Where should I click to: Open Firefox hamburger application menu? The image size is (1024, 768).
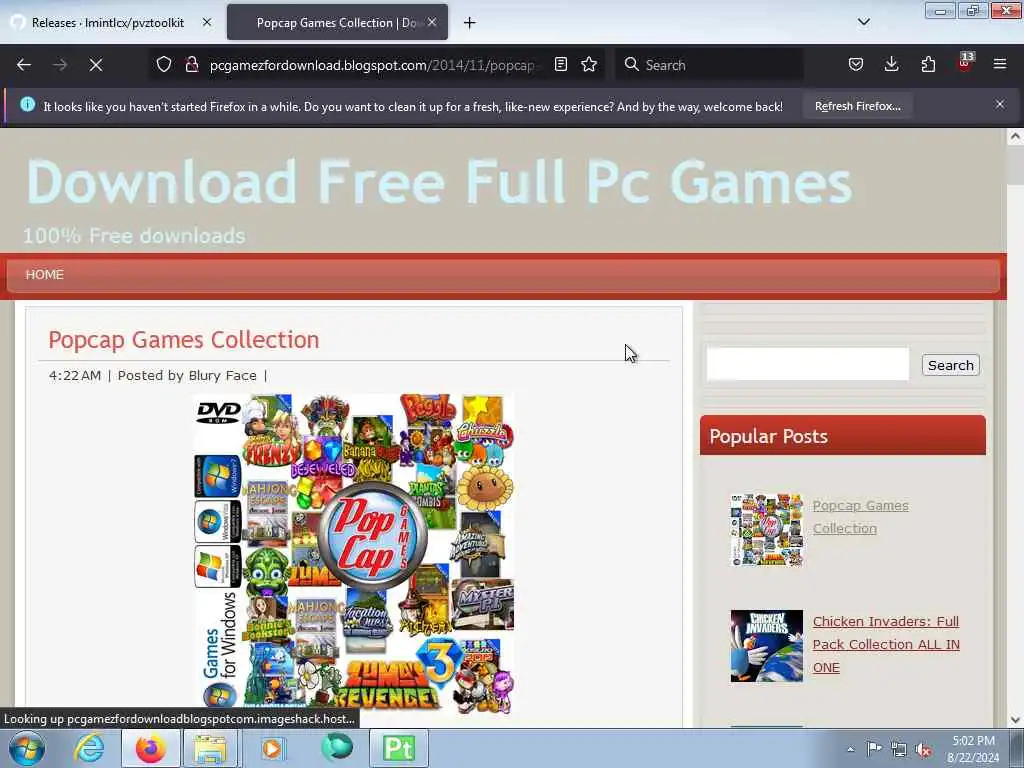(1000, 65)
